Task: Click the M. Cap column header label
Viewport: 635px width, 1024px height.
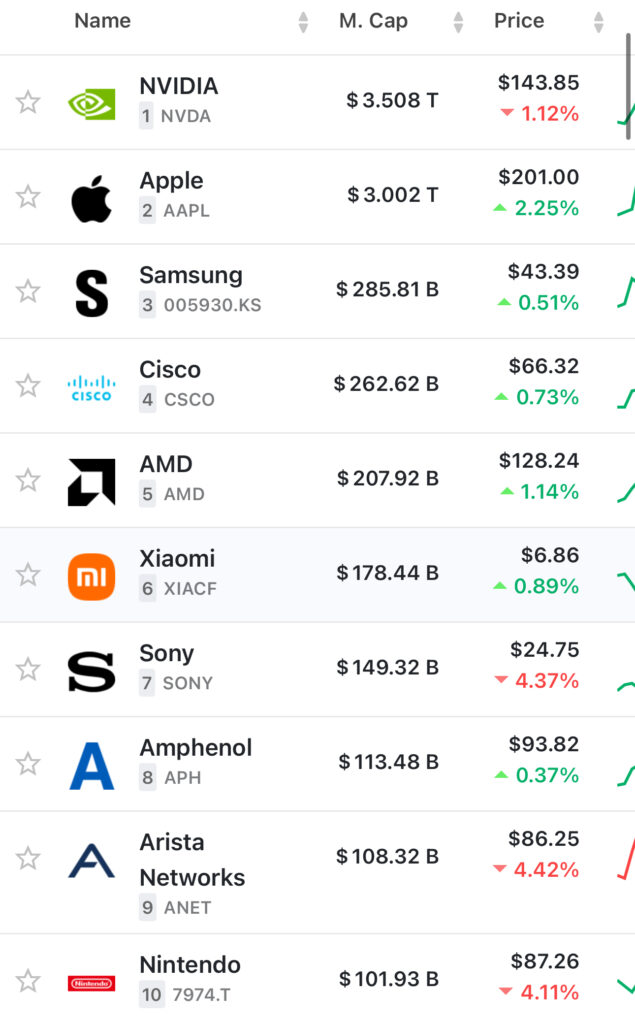Action: tap(373, 21)
